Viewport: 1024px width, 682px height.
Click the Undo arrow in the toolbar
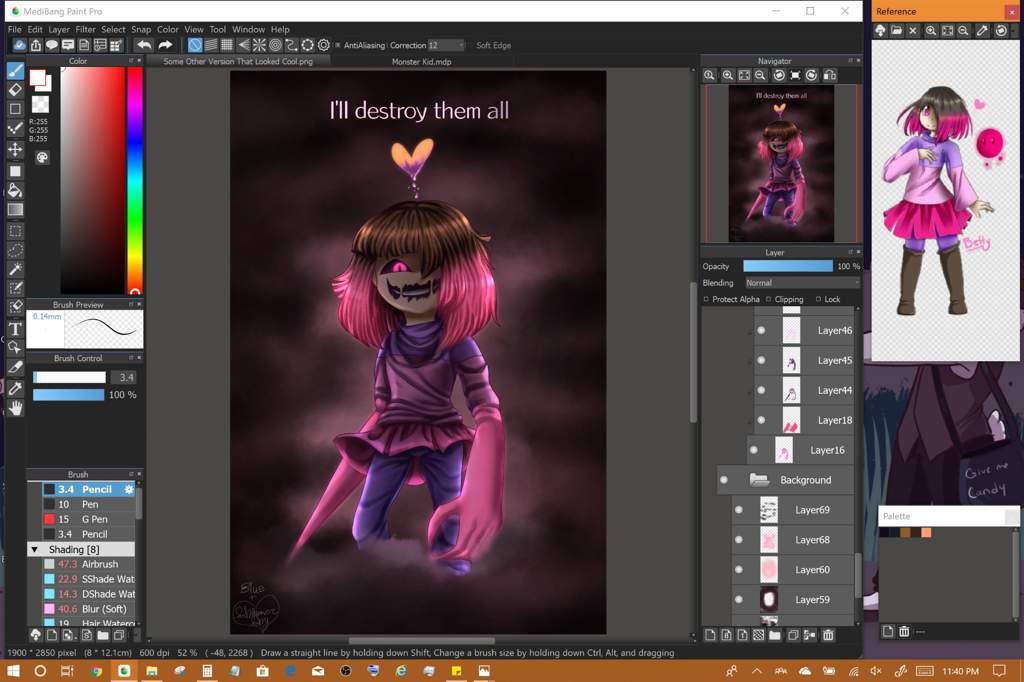(144, 45)
